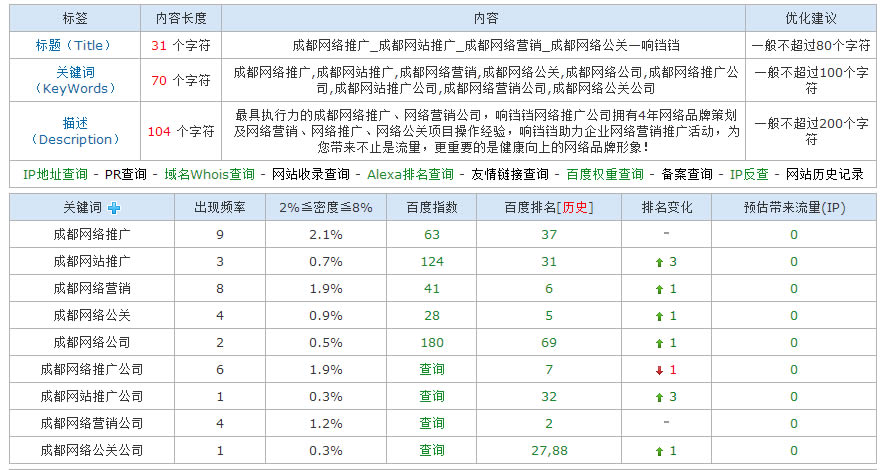The width and height of the screenshot is (882, 470).
Task: Click Baidu rank 6 for 成都网络营销
Action: point(549,288)
